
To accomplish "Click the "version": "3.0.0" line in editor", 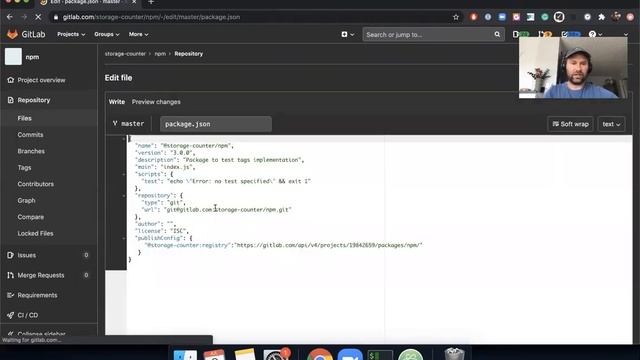I will pos(165,153).
